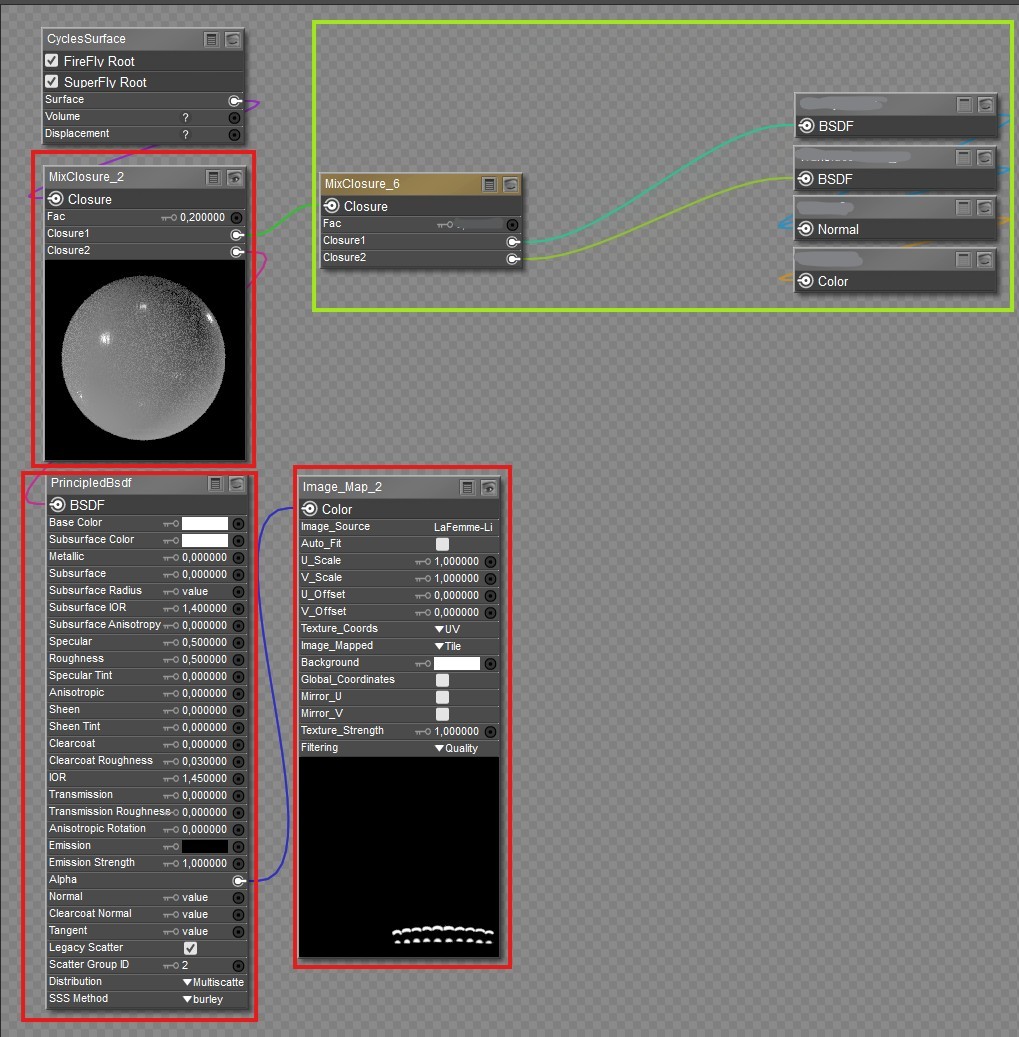Image resolution: width=1019 pixels, height=1037 pixels.
Task: Uncheck the SuperFly Root checkbox
Action: point(52,81)
